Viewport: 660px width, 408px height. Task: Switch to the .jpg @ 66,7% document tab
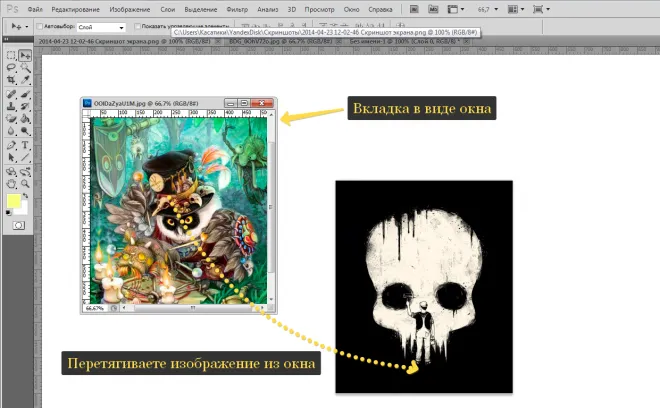pyautogui.click(x=281, y=41)
